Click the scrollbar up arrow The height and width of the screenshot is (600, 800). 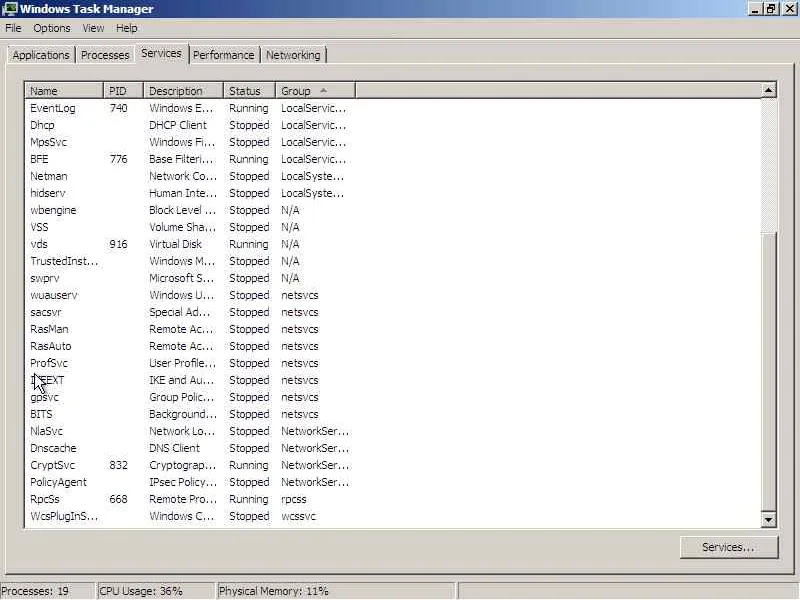click(x=768, y=90)
